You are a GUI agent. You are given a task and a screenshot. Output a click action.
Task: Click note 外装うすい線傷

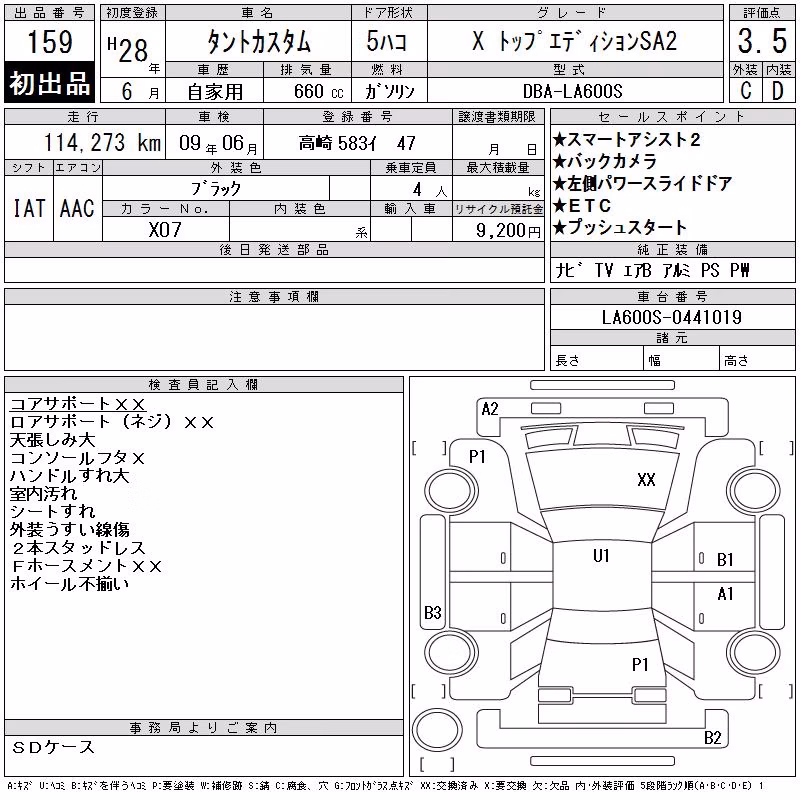[x=70, y=530]
